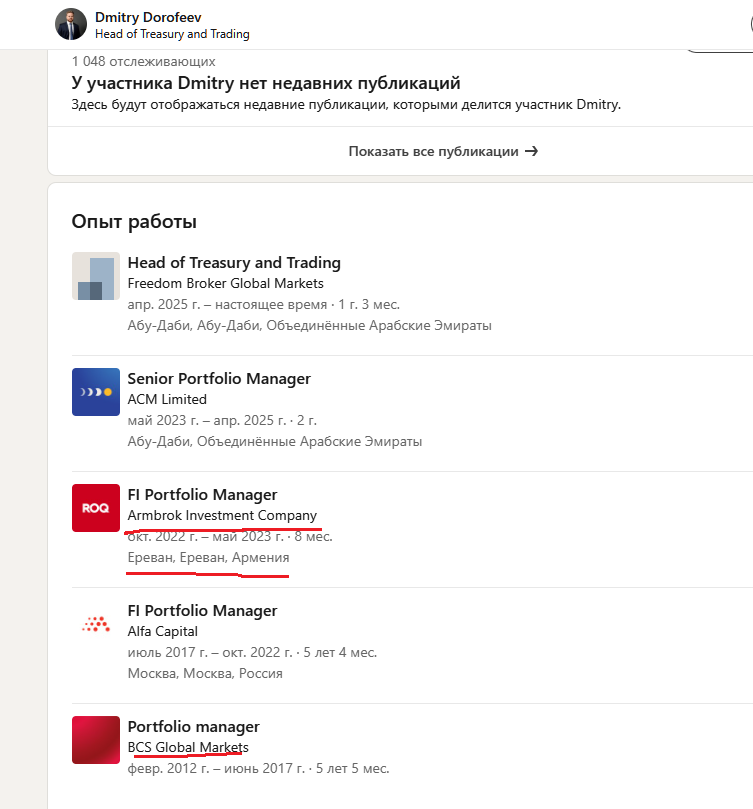The width and height of the screenshot is (753, 809).
Task: Click 'Показать все публикации' button
Action: pyautogui.click(x=443, y=151)
